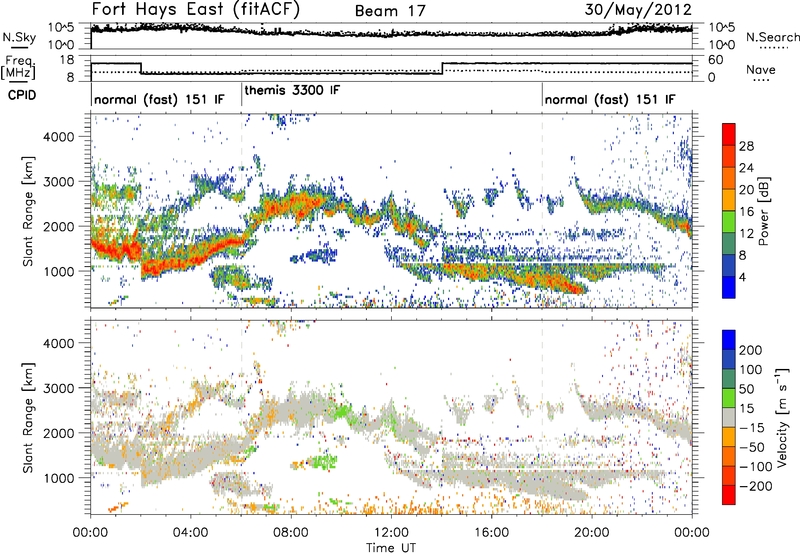Click the second 'normal (fast) 151 IF' label after 18:00
This screenshot has width=800, height=554.
tap(610, 99)
